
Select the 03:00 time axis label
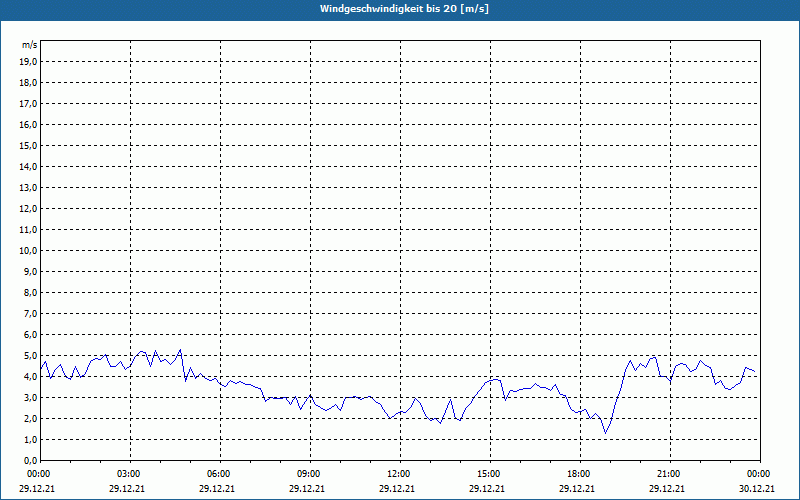tap(131, 474)
